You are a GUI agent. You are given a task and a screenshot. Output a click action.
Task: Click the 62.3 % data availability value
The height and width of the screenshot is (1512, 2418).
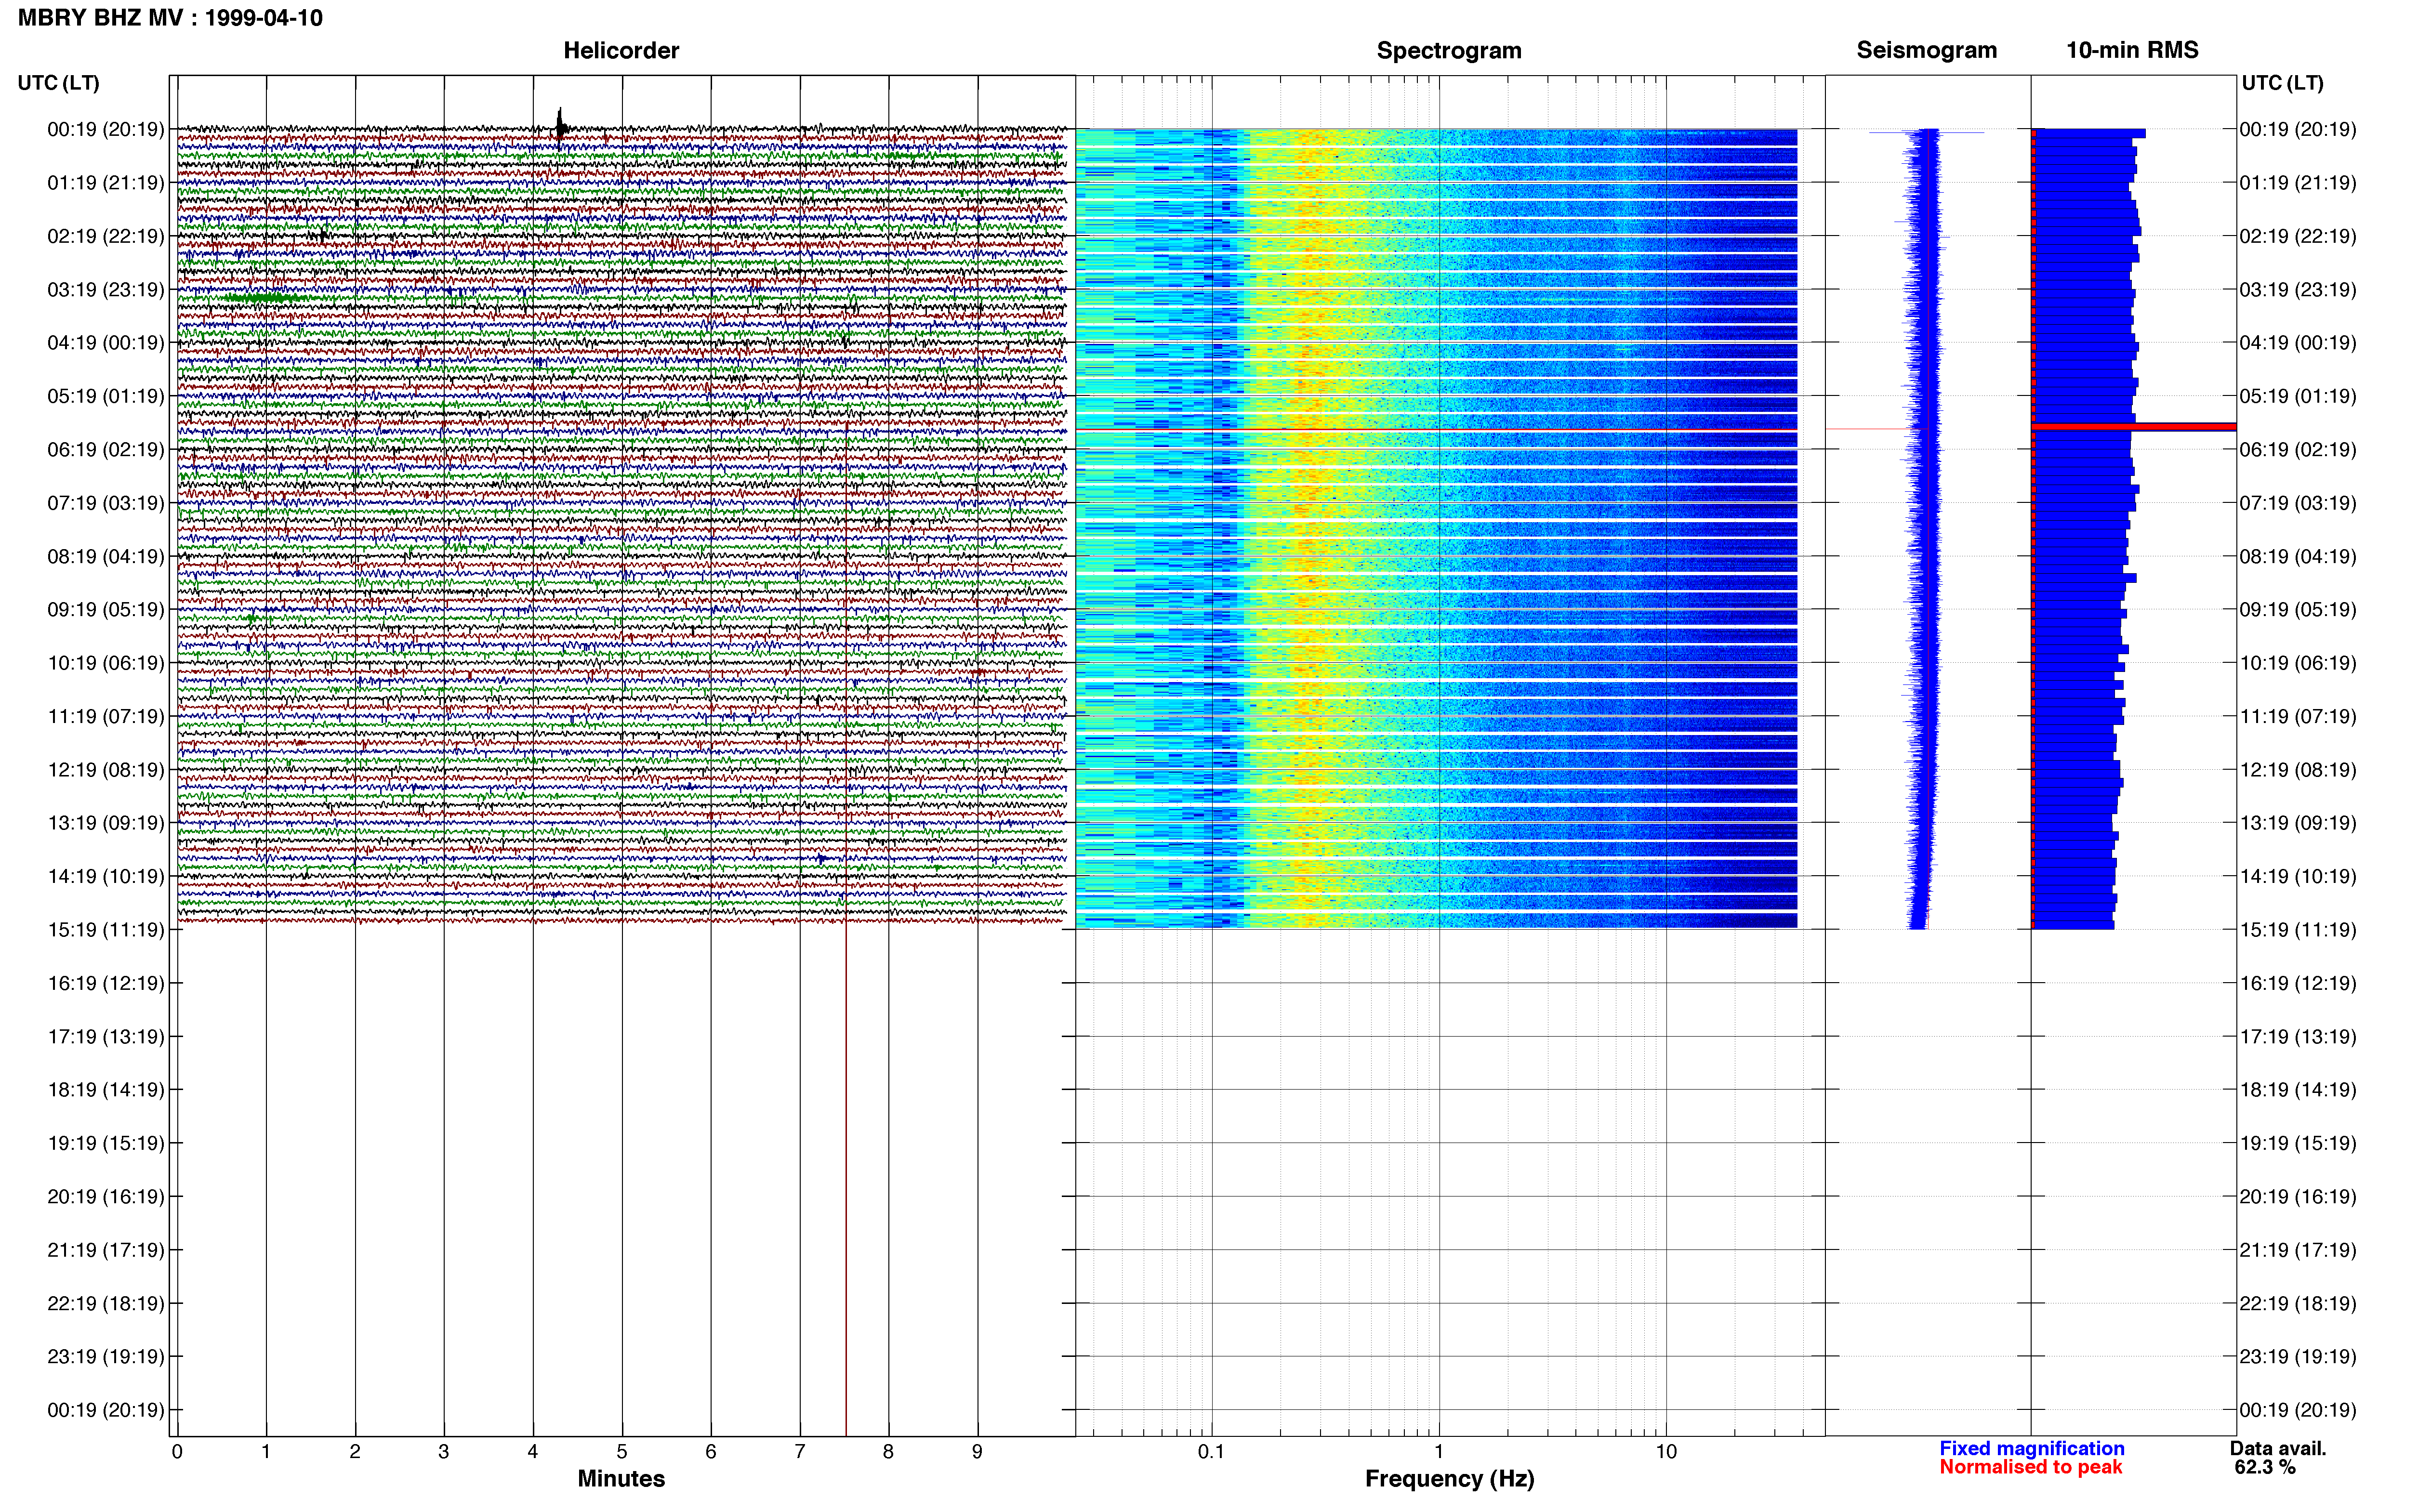click(x=2265, y=1468)
